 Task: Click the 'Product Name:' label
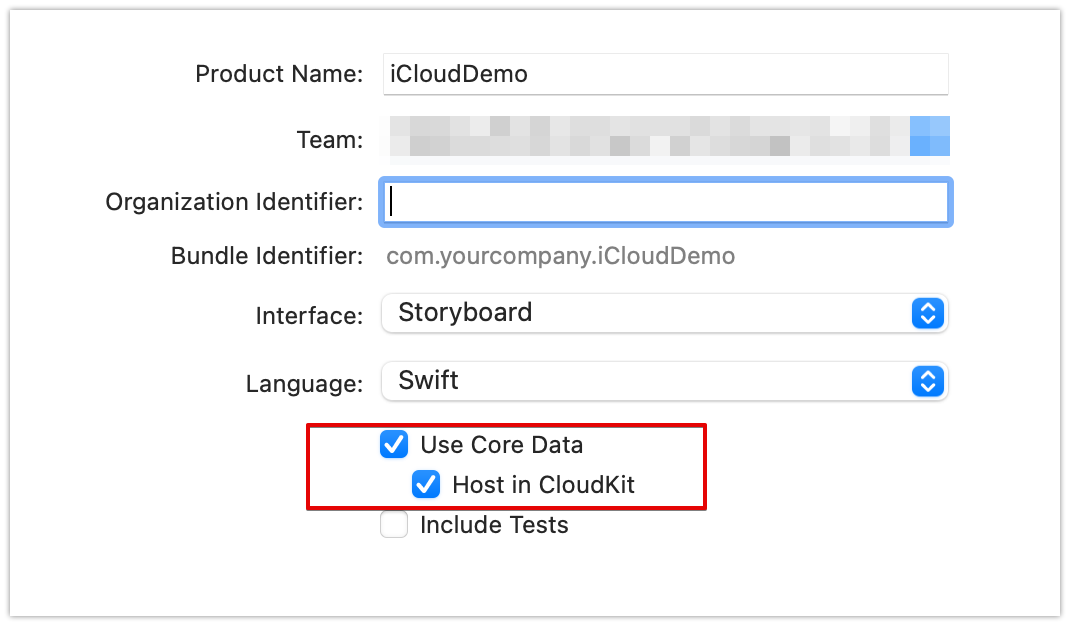279,74
